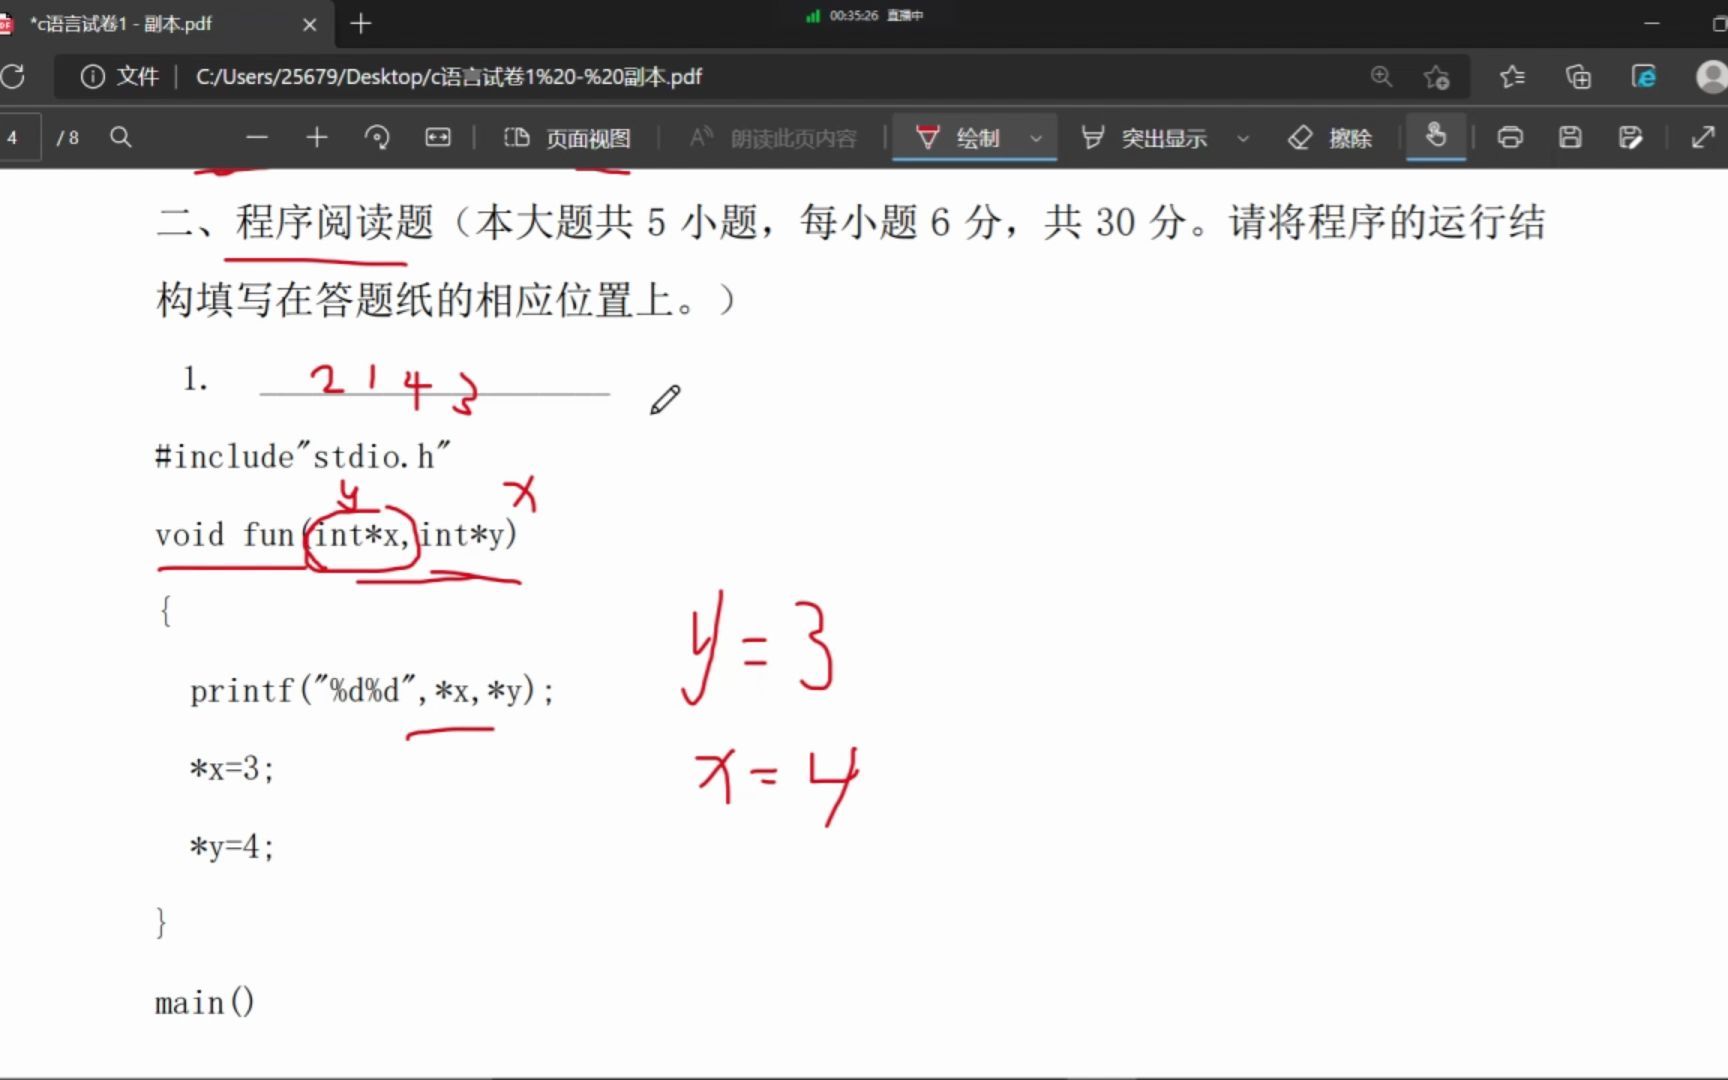Open a new browser tab
Screen dimensions: 1728x1080
click(x=360, y=24)
